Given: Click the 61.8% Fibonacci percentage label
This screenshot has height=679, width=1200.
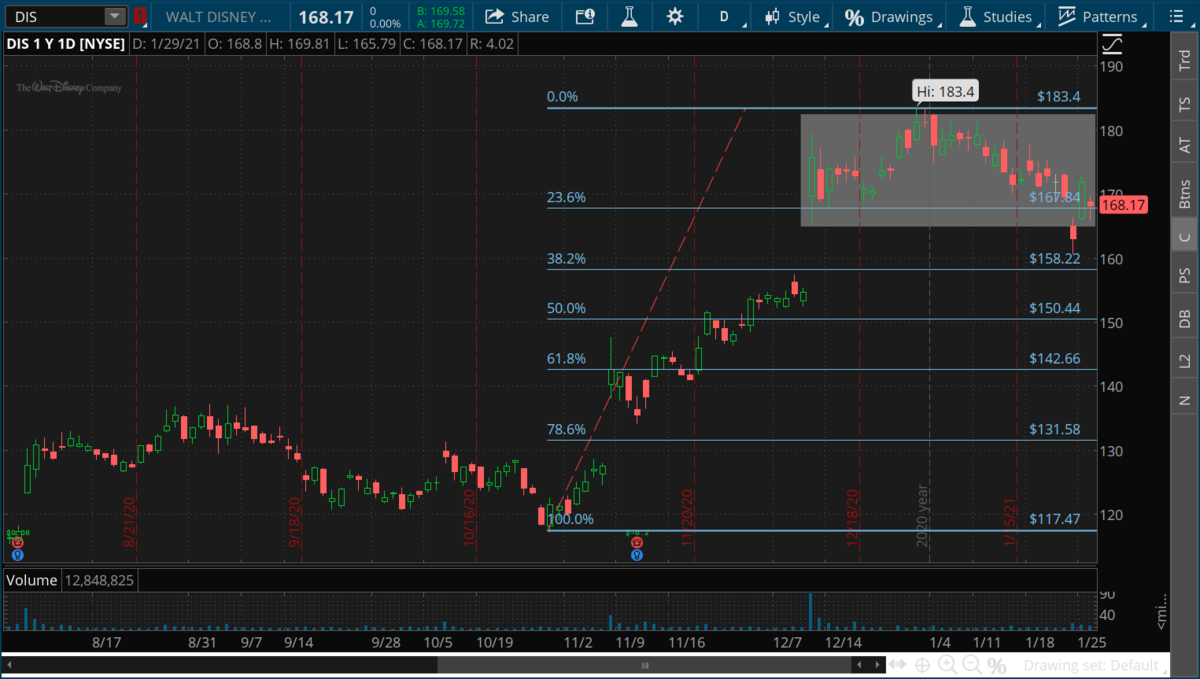Looking at the screenshot, I should coord(566,358).
